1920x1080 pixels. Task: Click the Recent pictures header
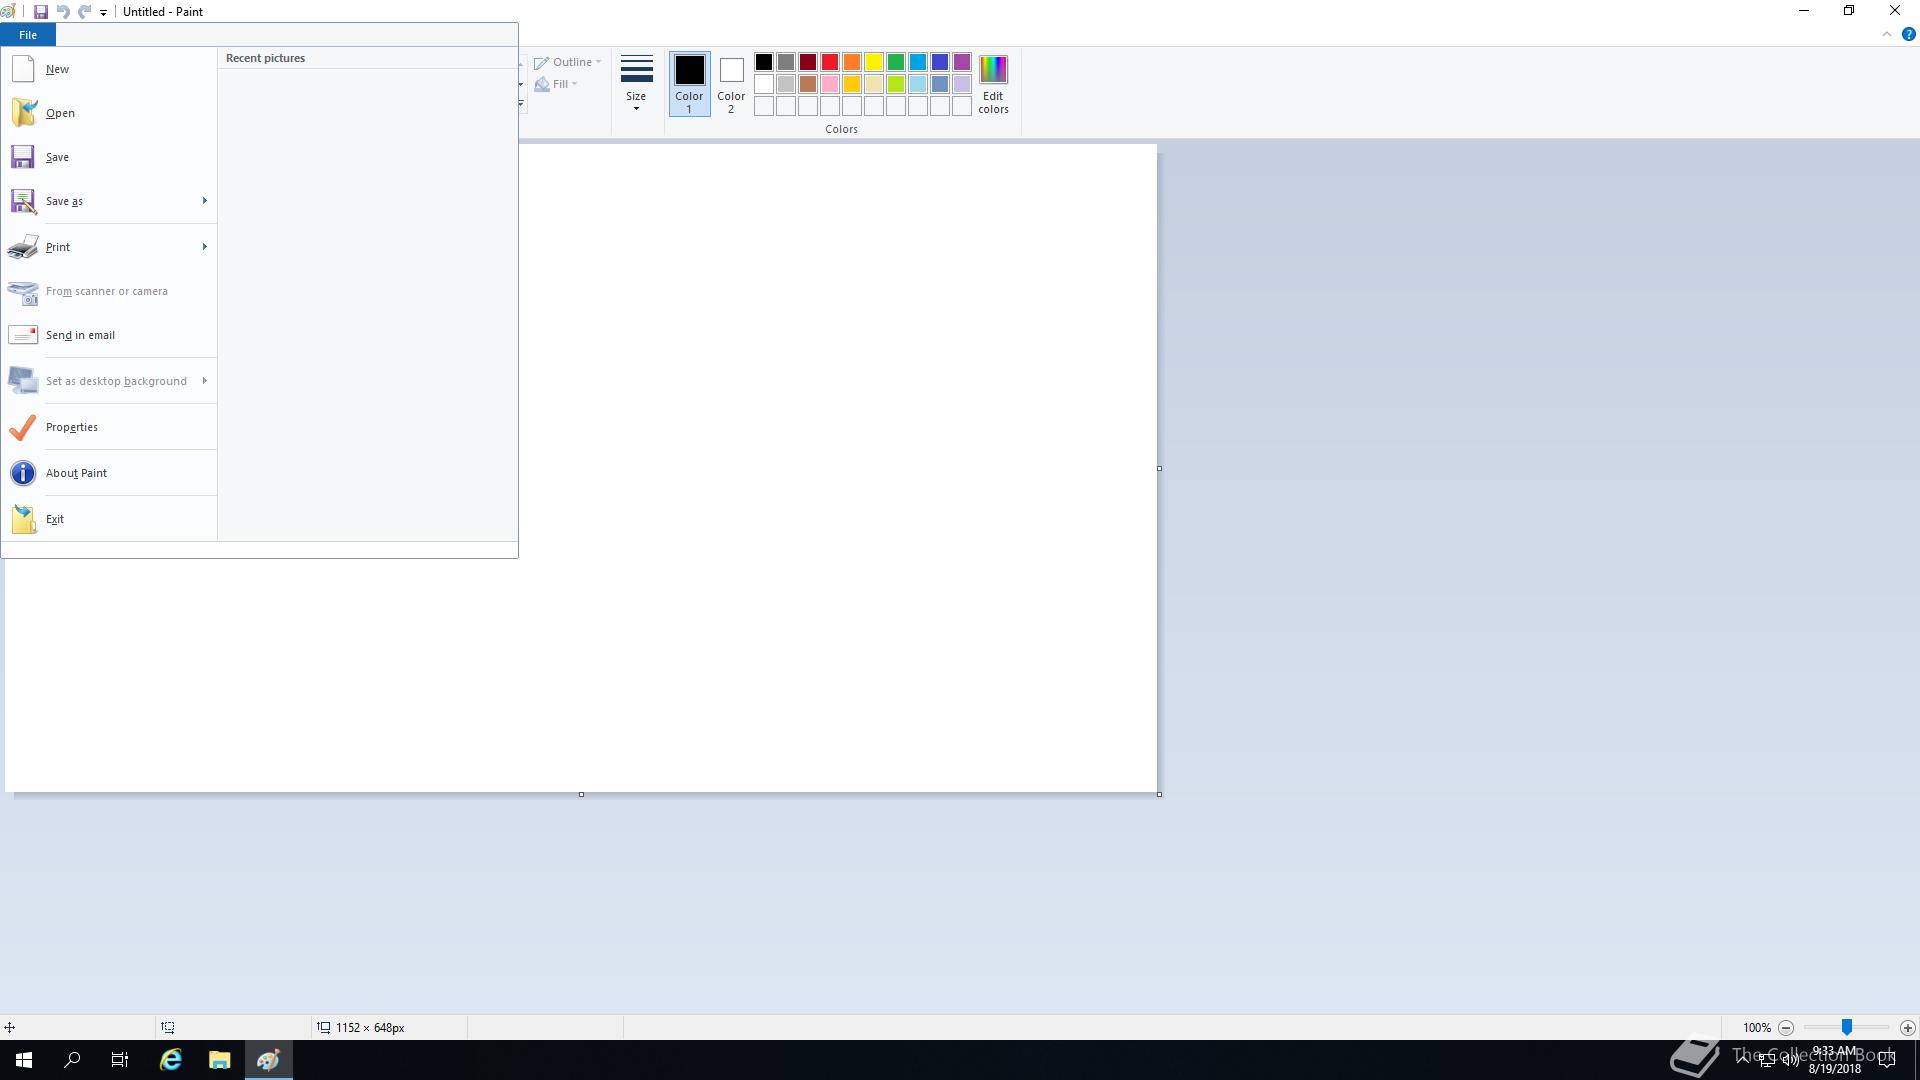pyautogui.click(x=266, y=58)
